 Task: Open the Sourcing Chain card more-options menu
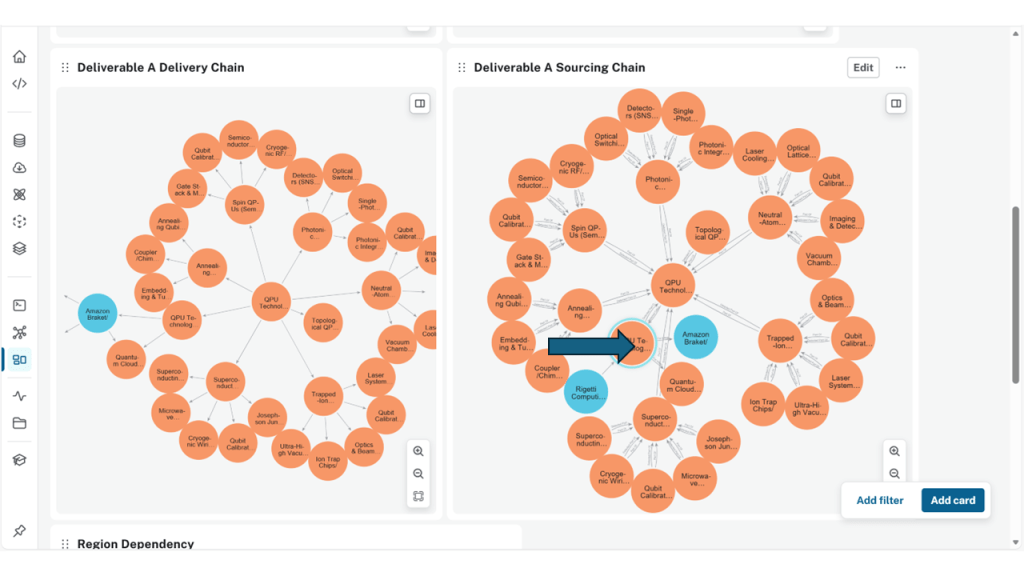coord(900,68)
